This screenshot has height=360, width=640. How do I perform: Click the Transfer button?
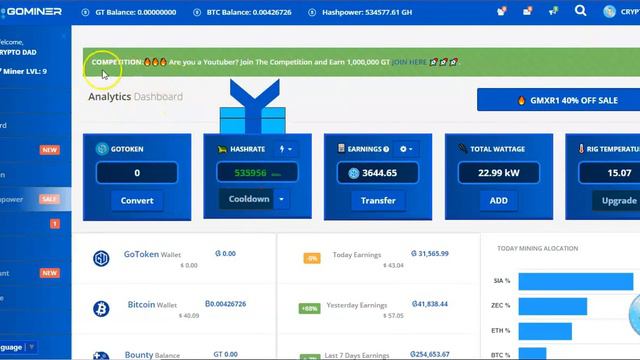click(378, 200)
